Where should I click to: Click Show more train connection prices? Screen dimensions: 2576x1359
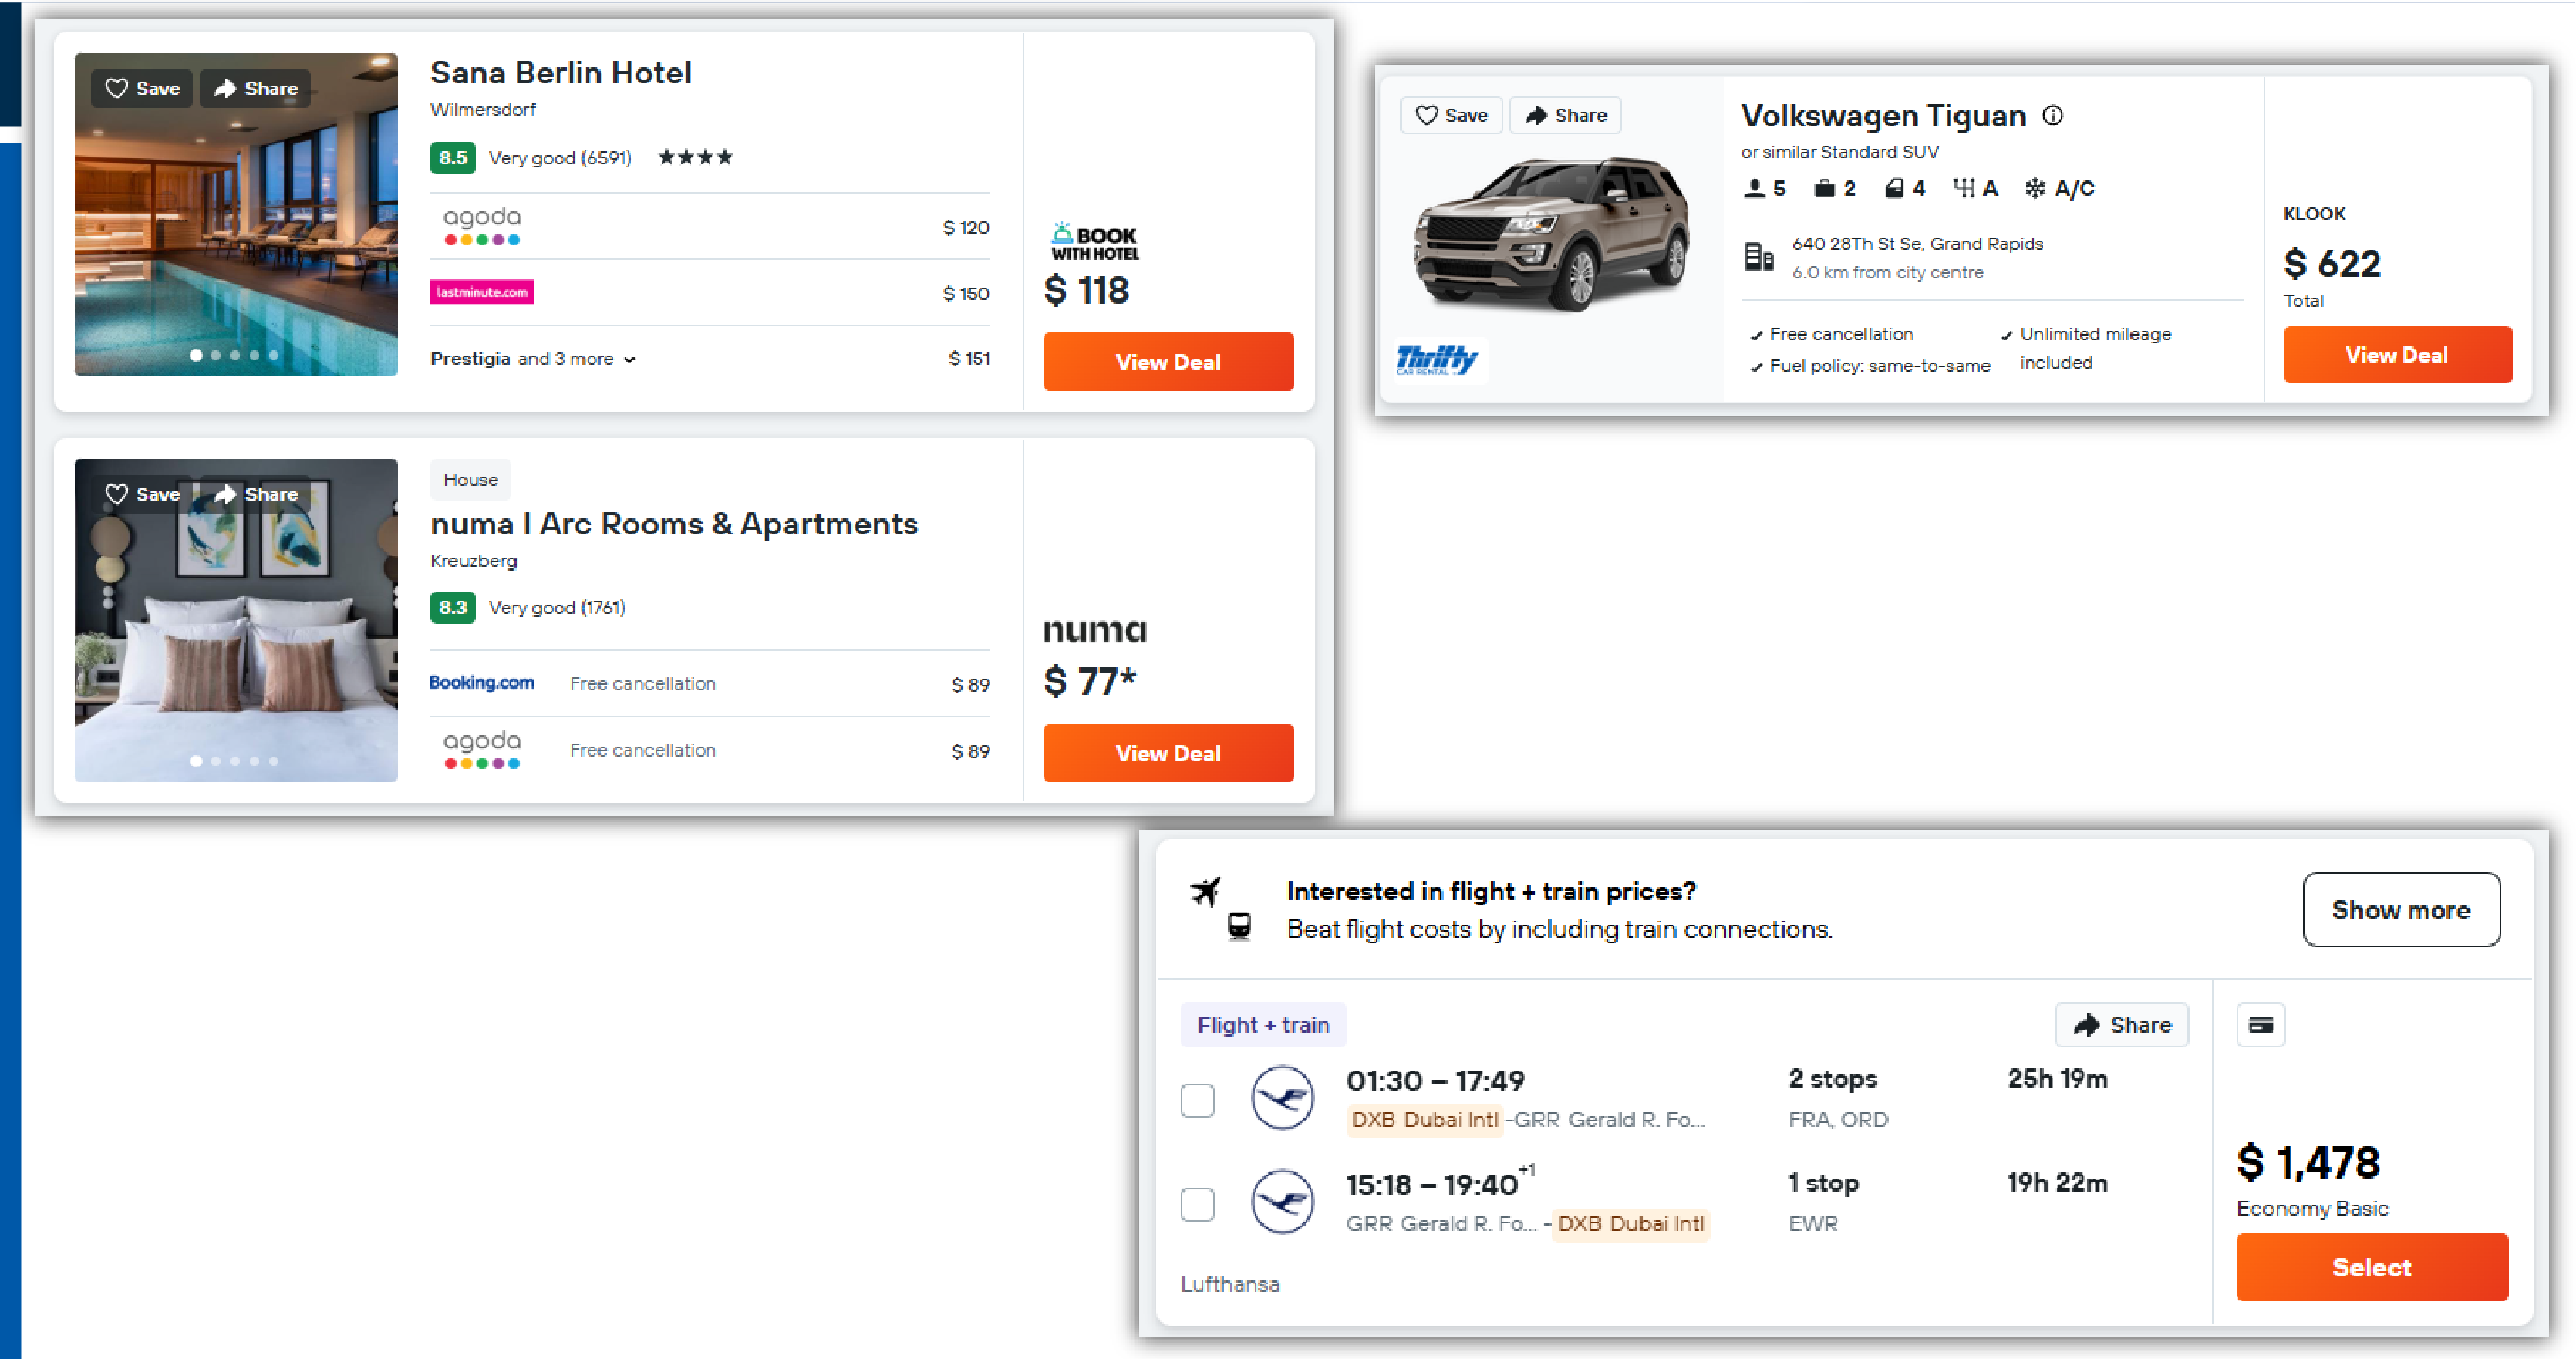(x=2401, y=910)
